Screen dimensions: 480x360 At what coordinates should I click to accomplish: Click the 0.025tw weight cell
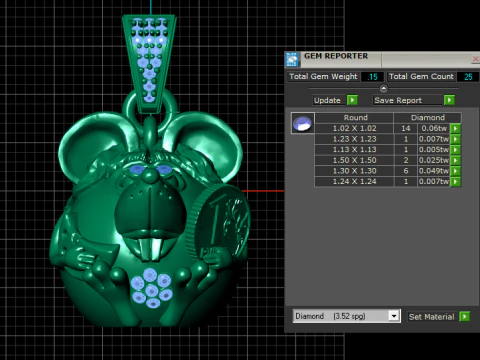pos(434,160)
